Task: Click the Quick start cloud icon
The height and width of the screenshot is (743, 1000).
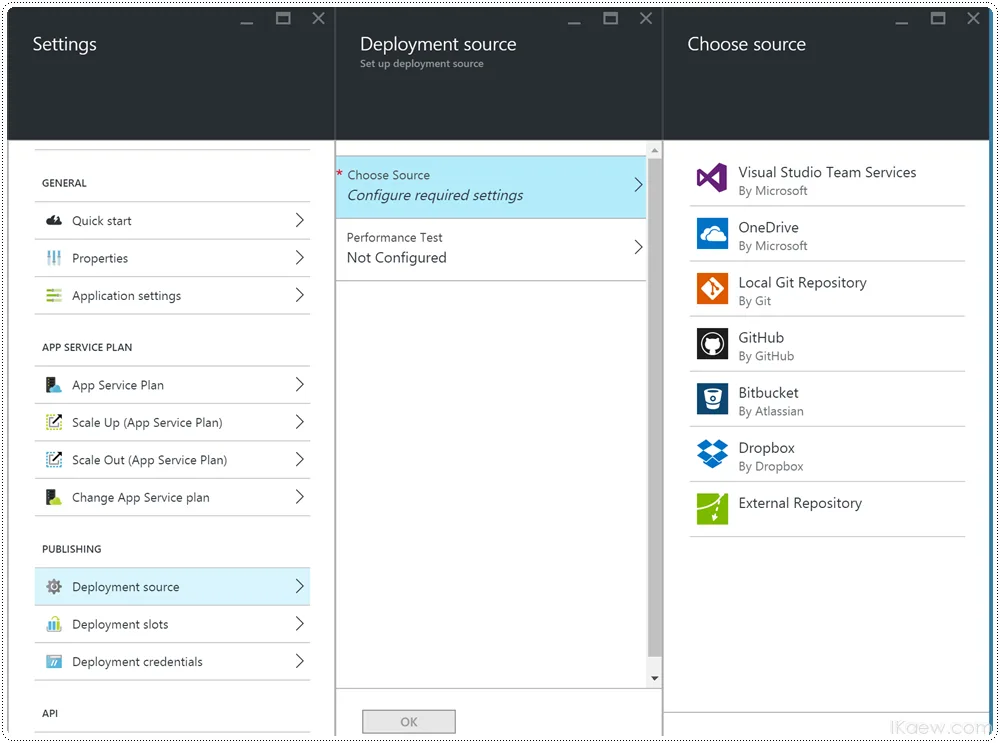Action: coord(54,221)
